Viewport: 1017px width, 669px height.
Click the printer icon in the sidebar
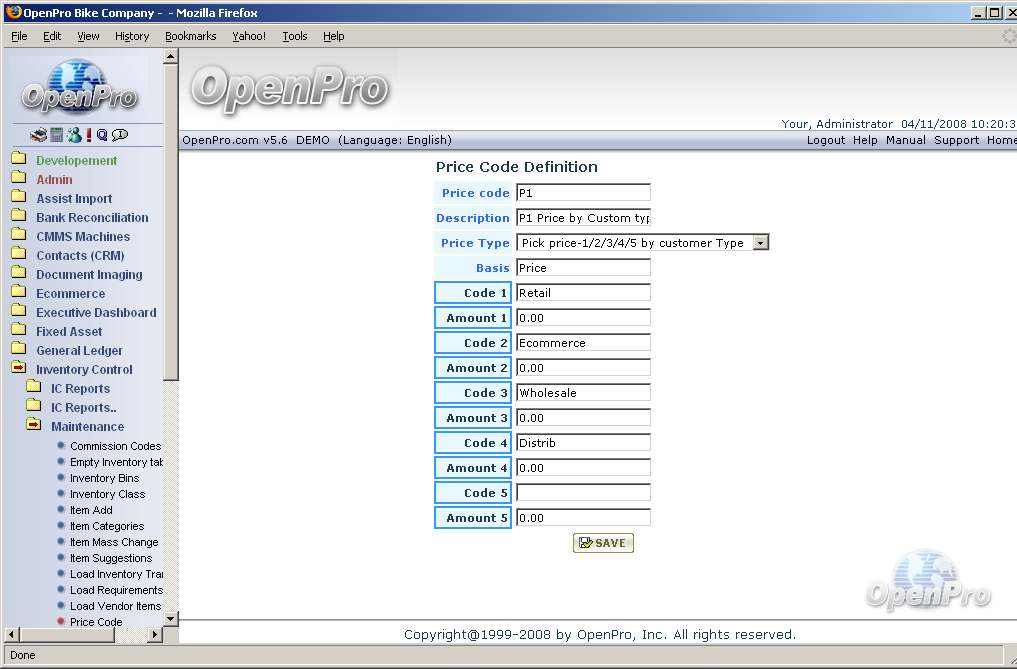tap(39, 135)
